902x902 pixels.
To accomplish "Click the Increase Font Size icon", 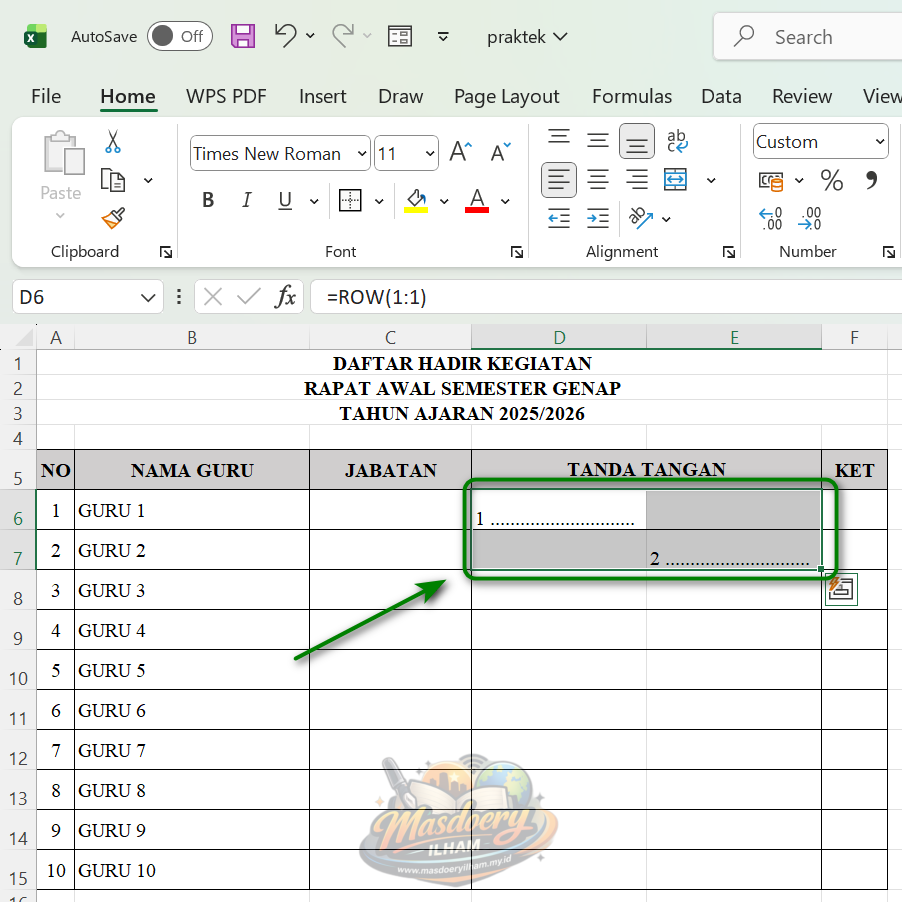I will [460, 153].
